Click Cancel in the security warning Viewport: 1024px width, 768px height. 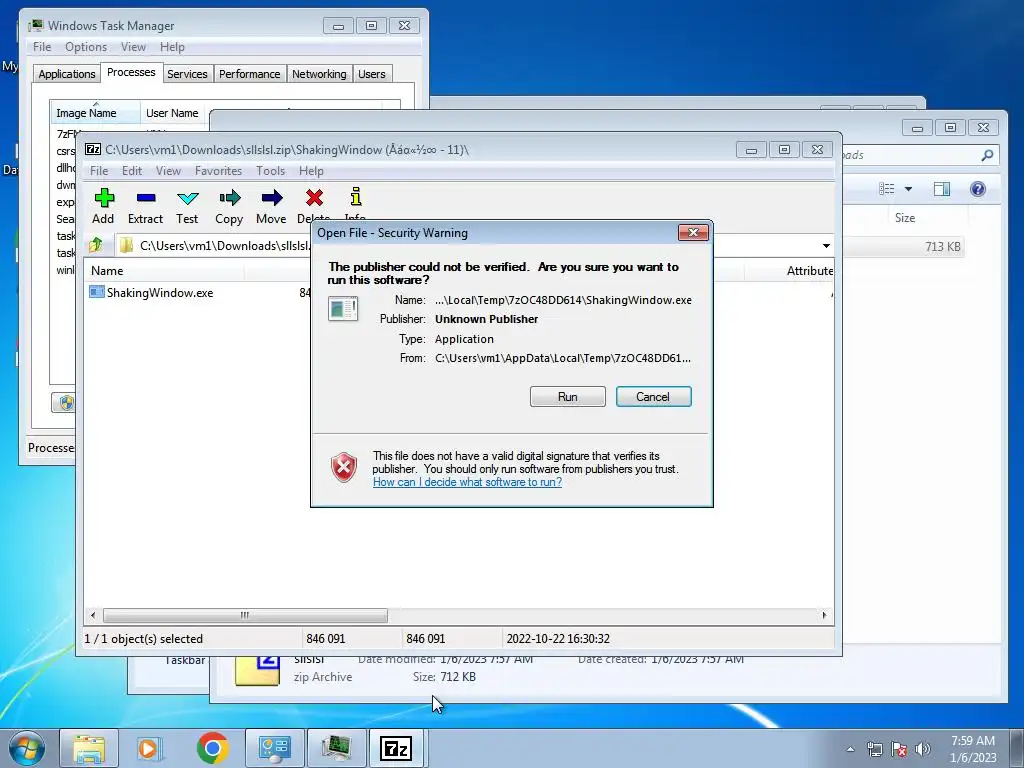[x=653, y=396]
